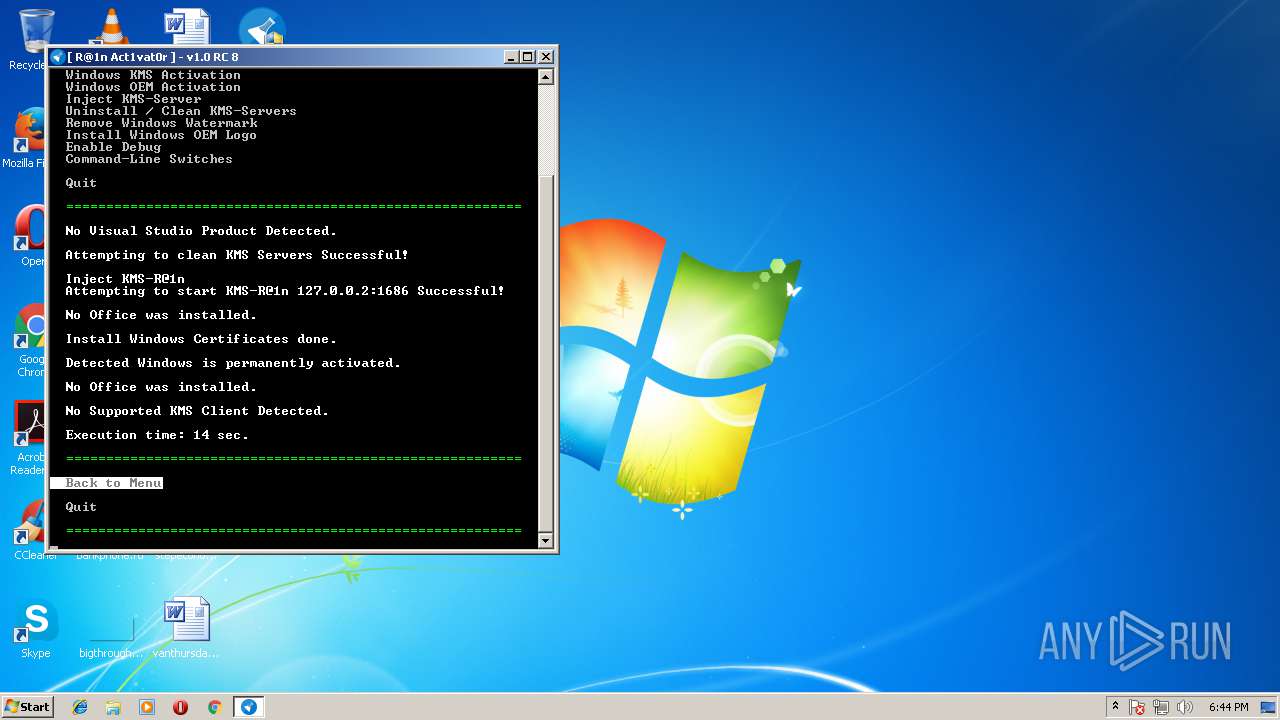Choose Command-Line Switches entry
Screen dimensions: 1280x720
(149, 159)
